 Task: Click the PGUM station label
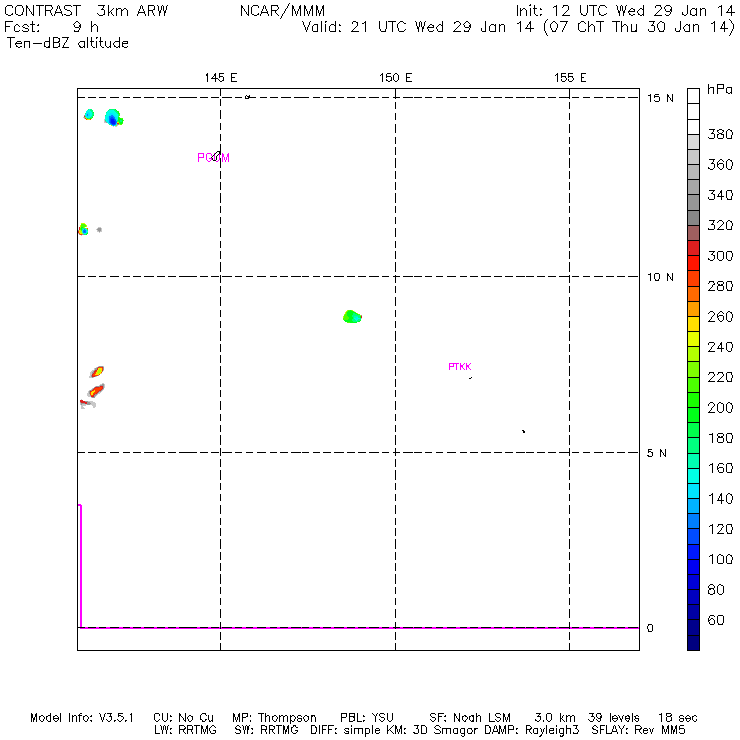[213, 158]
